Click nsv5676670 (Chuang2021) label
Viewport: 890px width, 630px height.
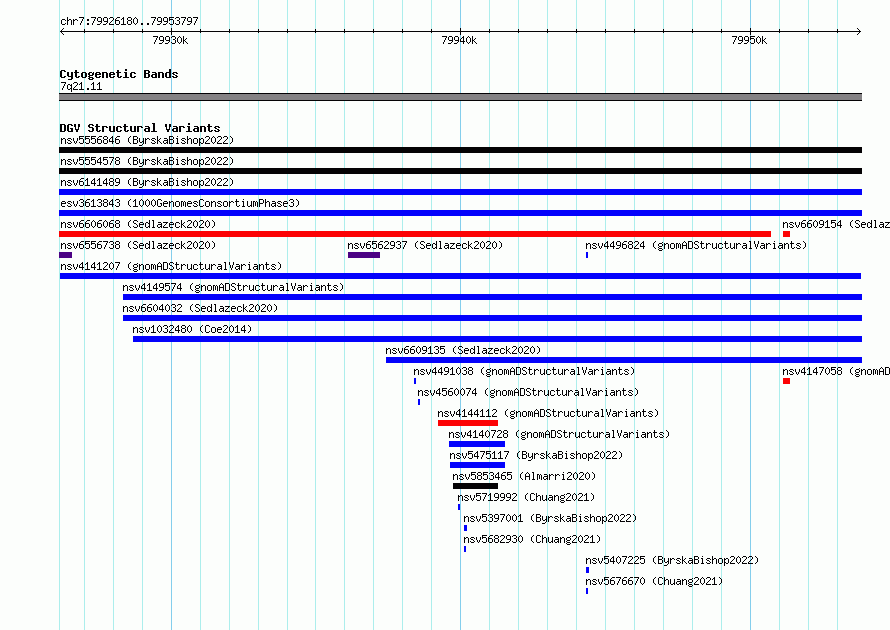(x=654, y=581)
